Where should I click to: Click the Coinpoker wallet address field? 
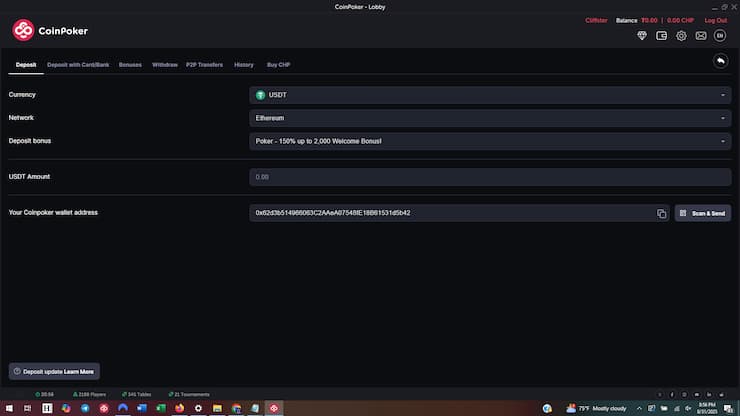[459, 213]
